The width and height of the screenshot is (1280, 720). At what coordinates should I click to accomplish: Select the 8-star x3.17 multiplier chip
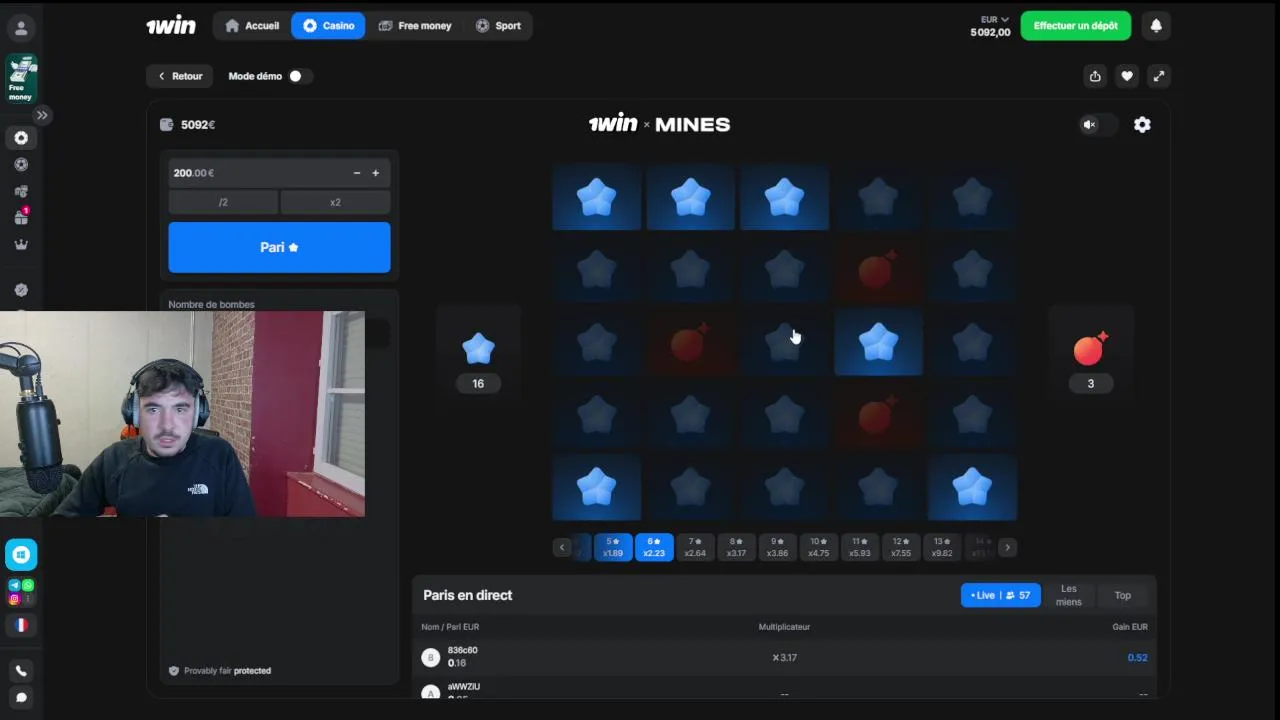click(x=736, y=547)
